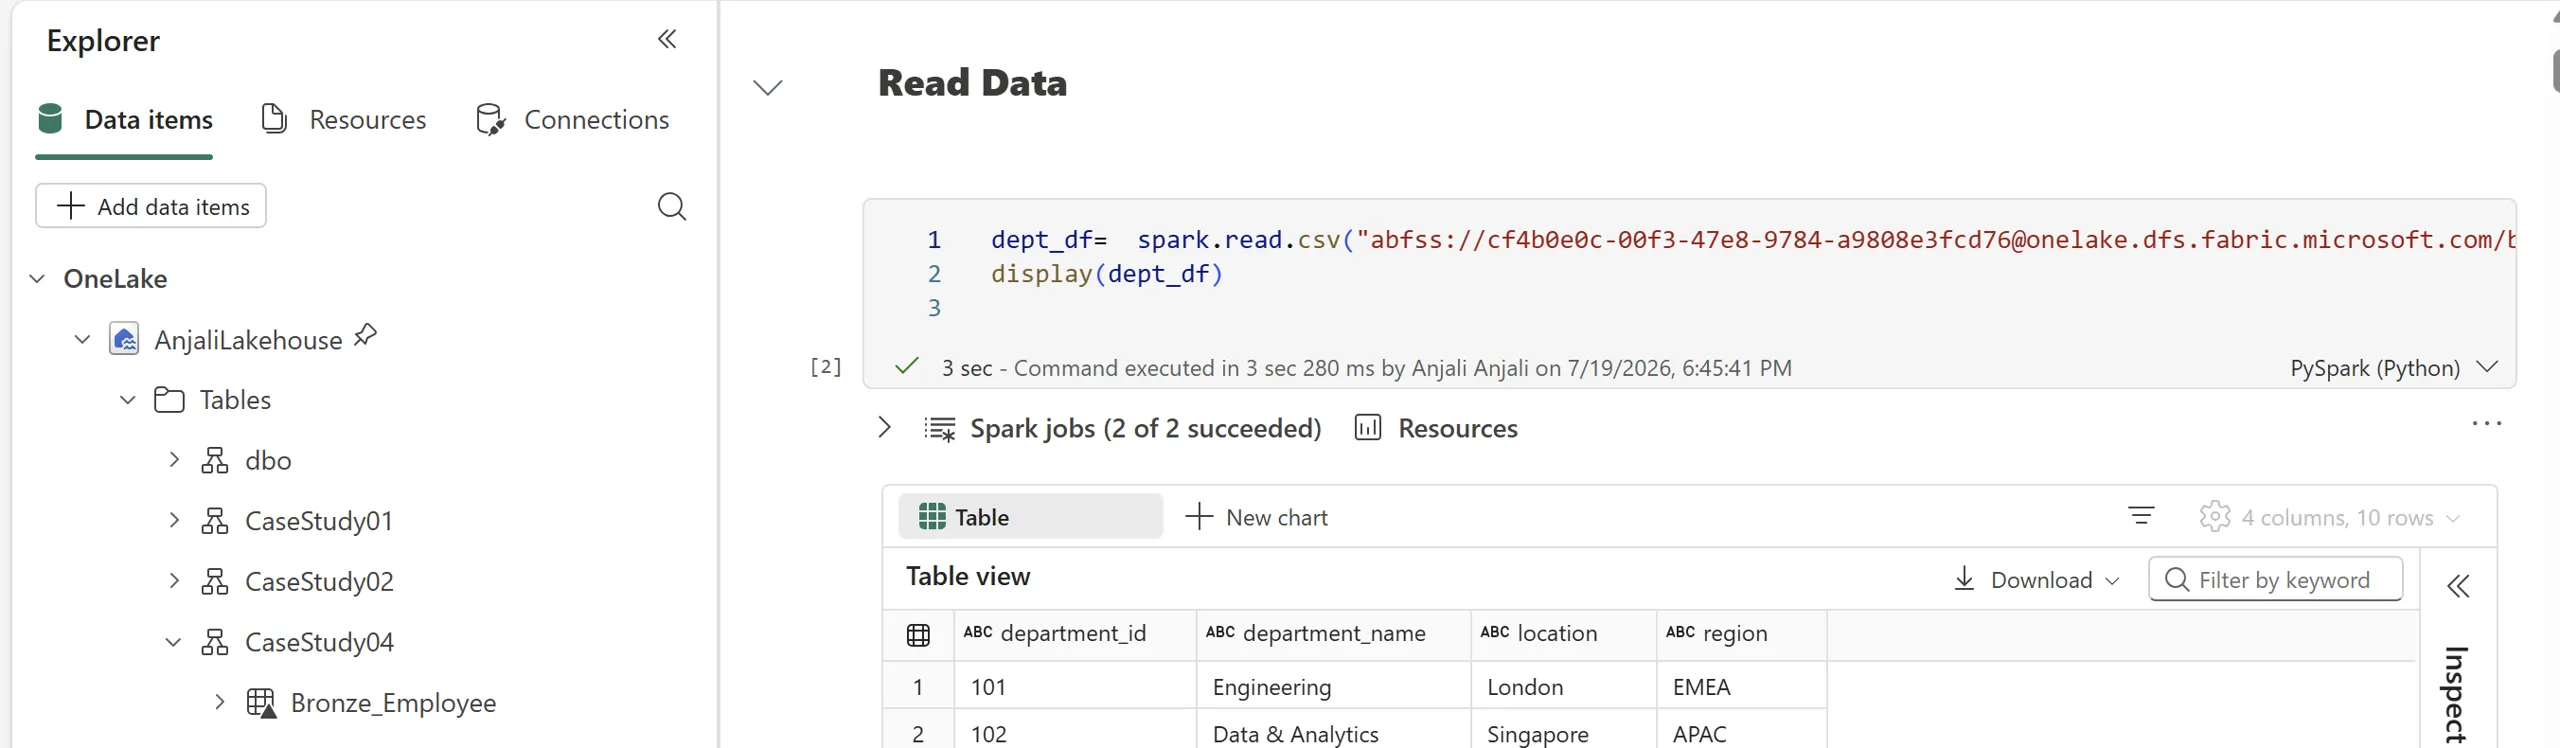Click the Add data items button

tap(151, 206)
